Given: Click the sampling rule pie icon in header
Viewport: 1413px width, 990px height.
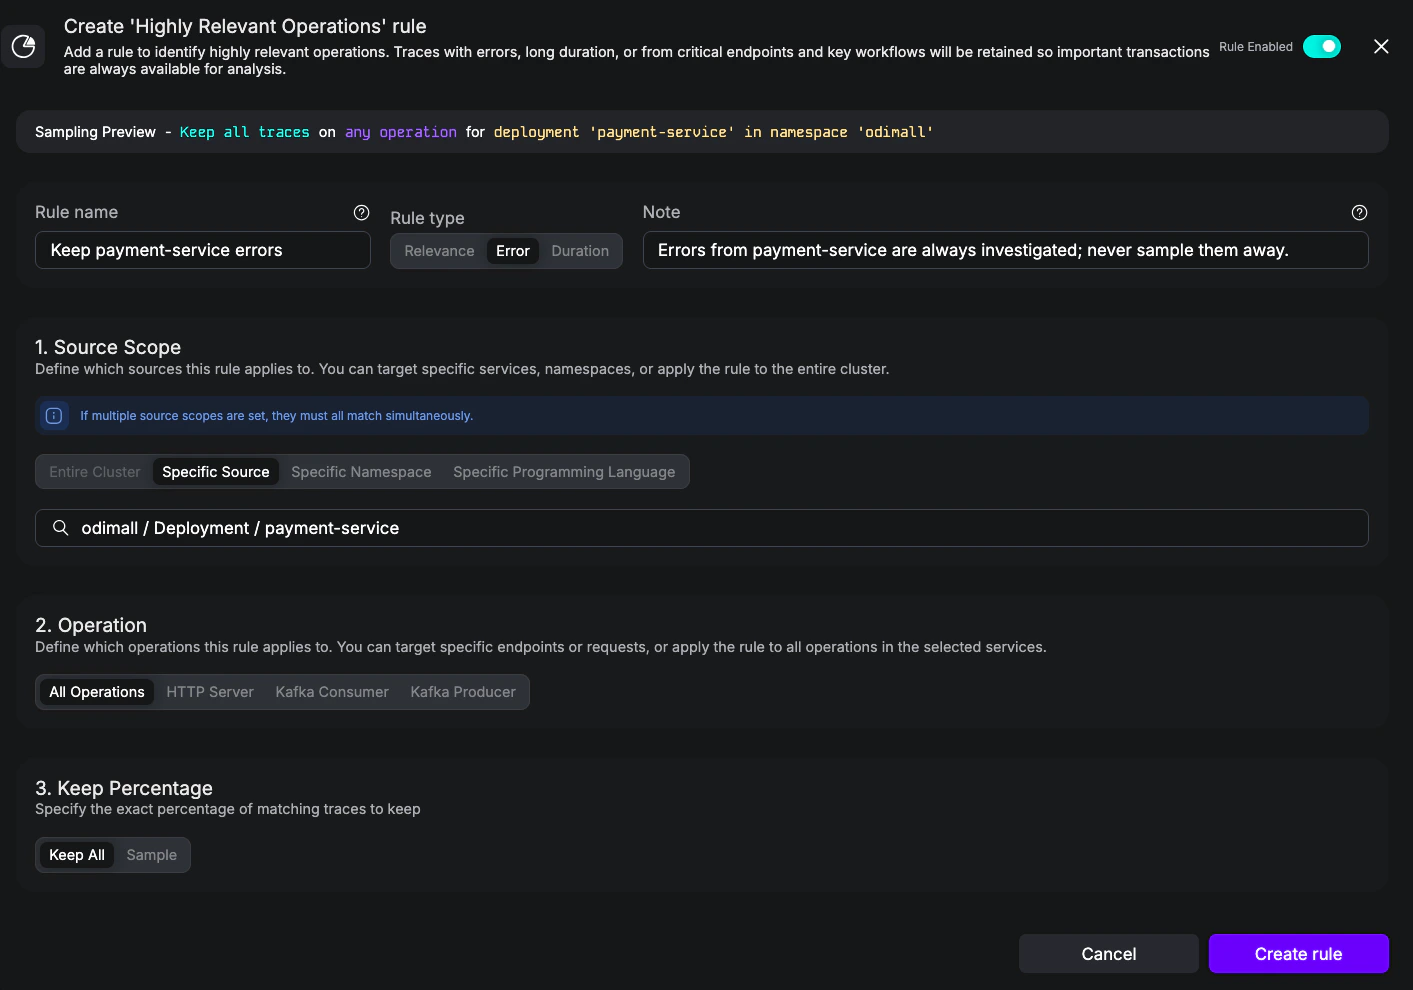Looking at the screenshot, I should pos(23,47).
